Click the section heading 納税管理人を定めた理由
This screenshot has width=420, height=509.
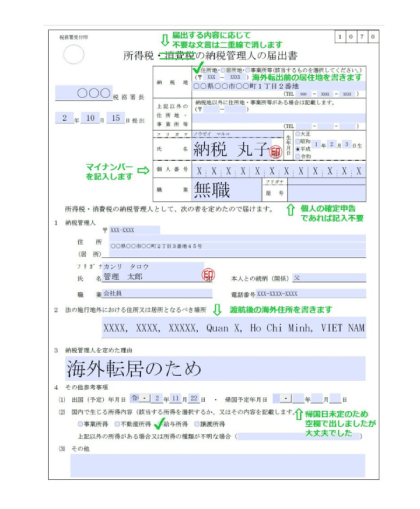tap(99, 350)
